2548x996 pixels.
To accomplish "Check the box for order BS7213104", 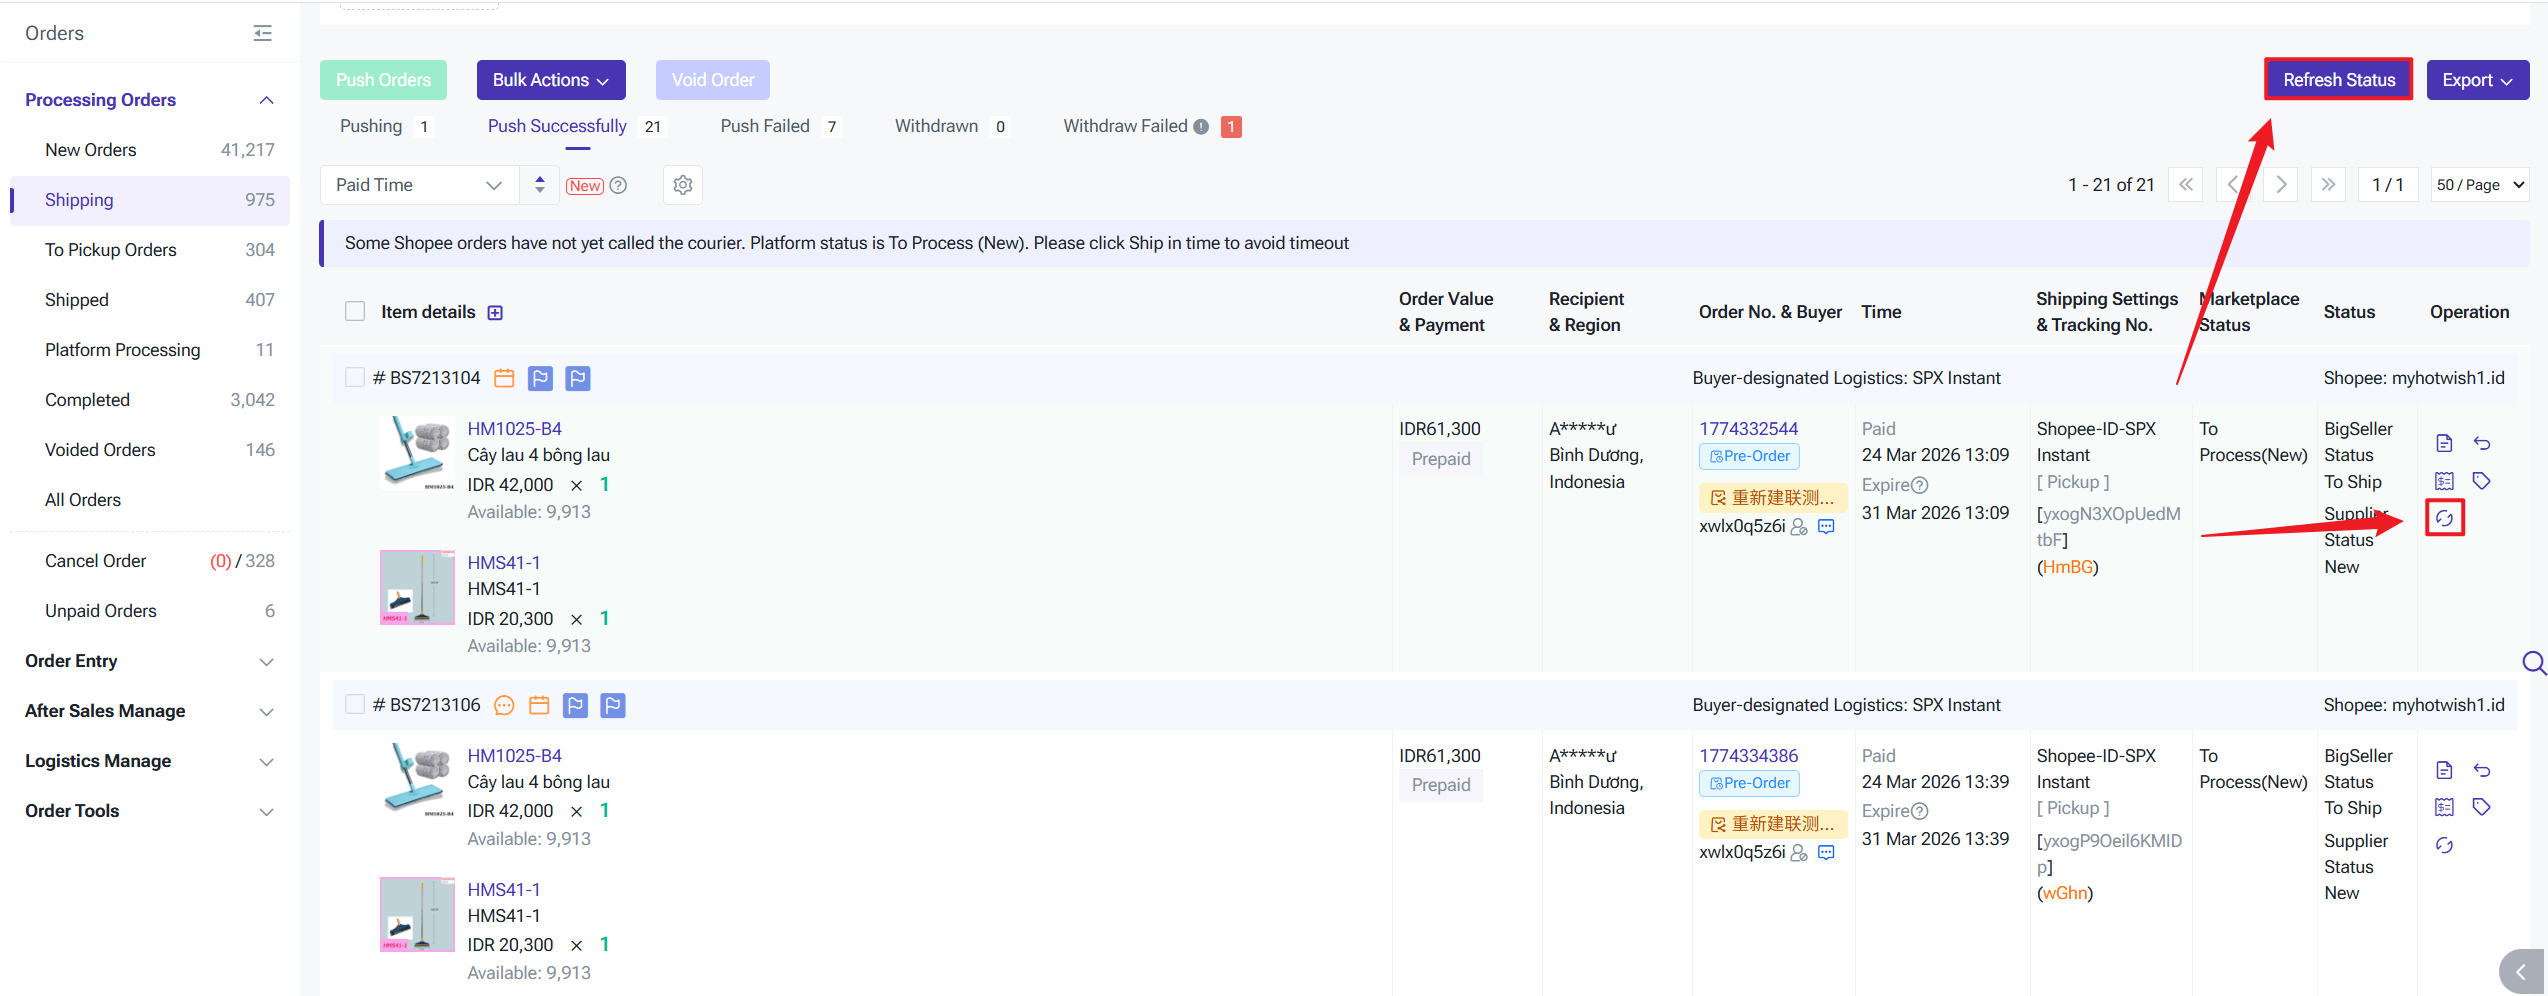I will click(x=355, y=377).
